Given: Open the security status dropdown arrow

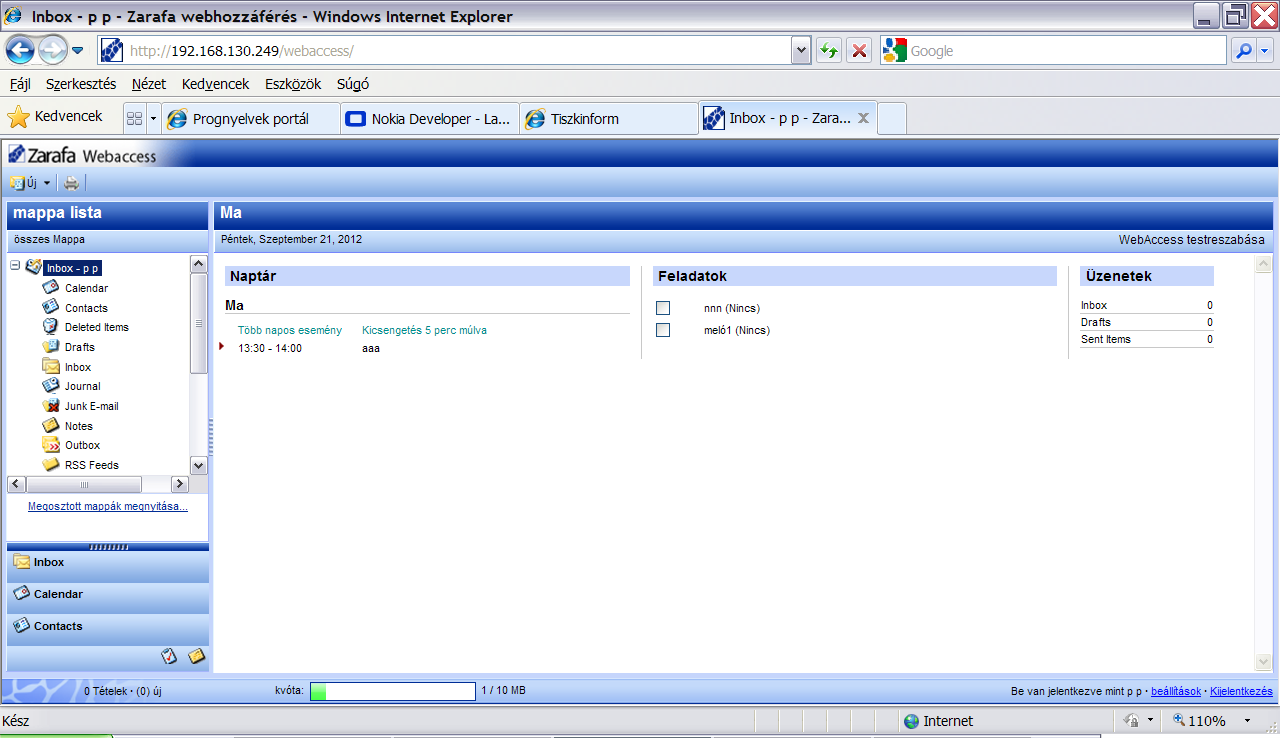Looking at the screenshot, I should tap(1150, 721).
